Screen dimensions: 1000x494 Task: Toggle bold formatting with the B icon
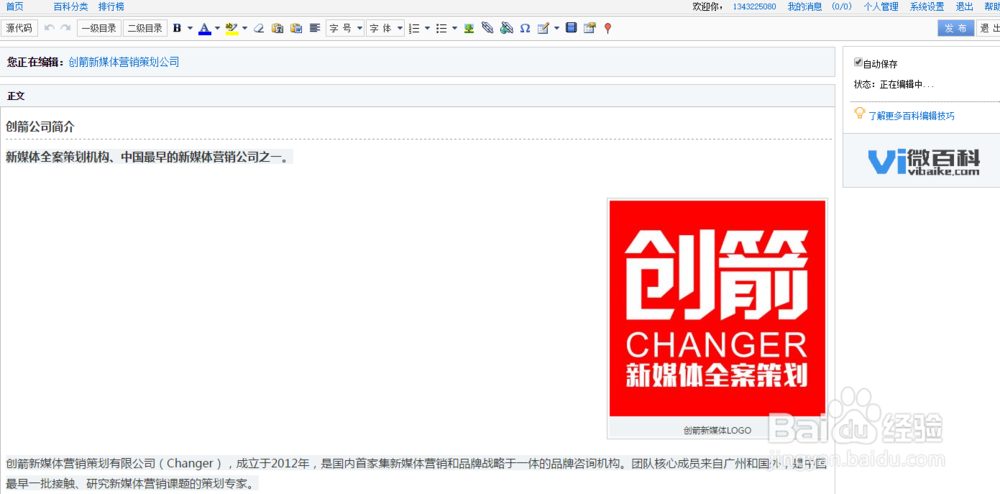coord(177,28)
